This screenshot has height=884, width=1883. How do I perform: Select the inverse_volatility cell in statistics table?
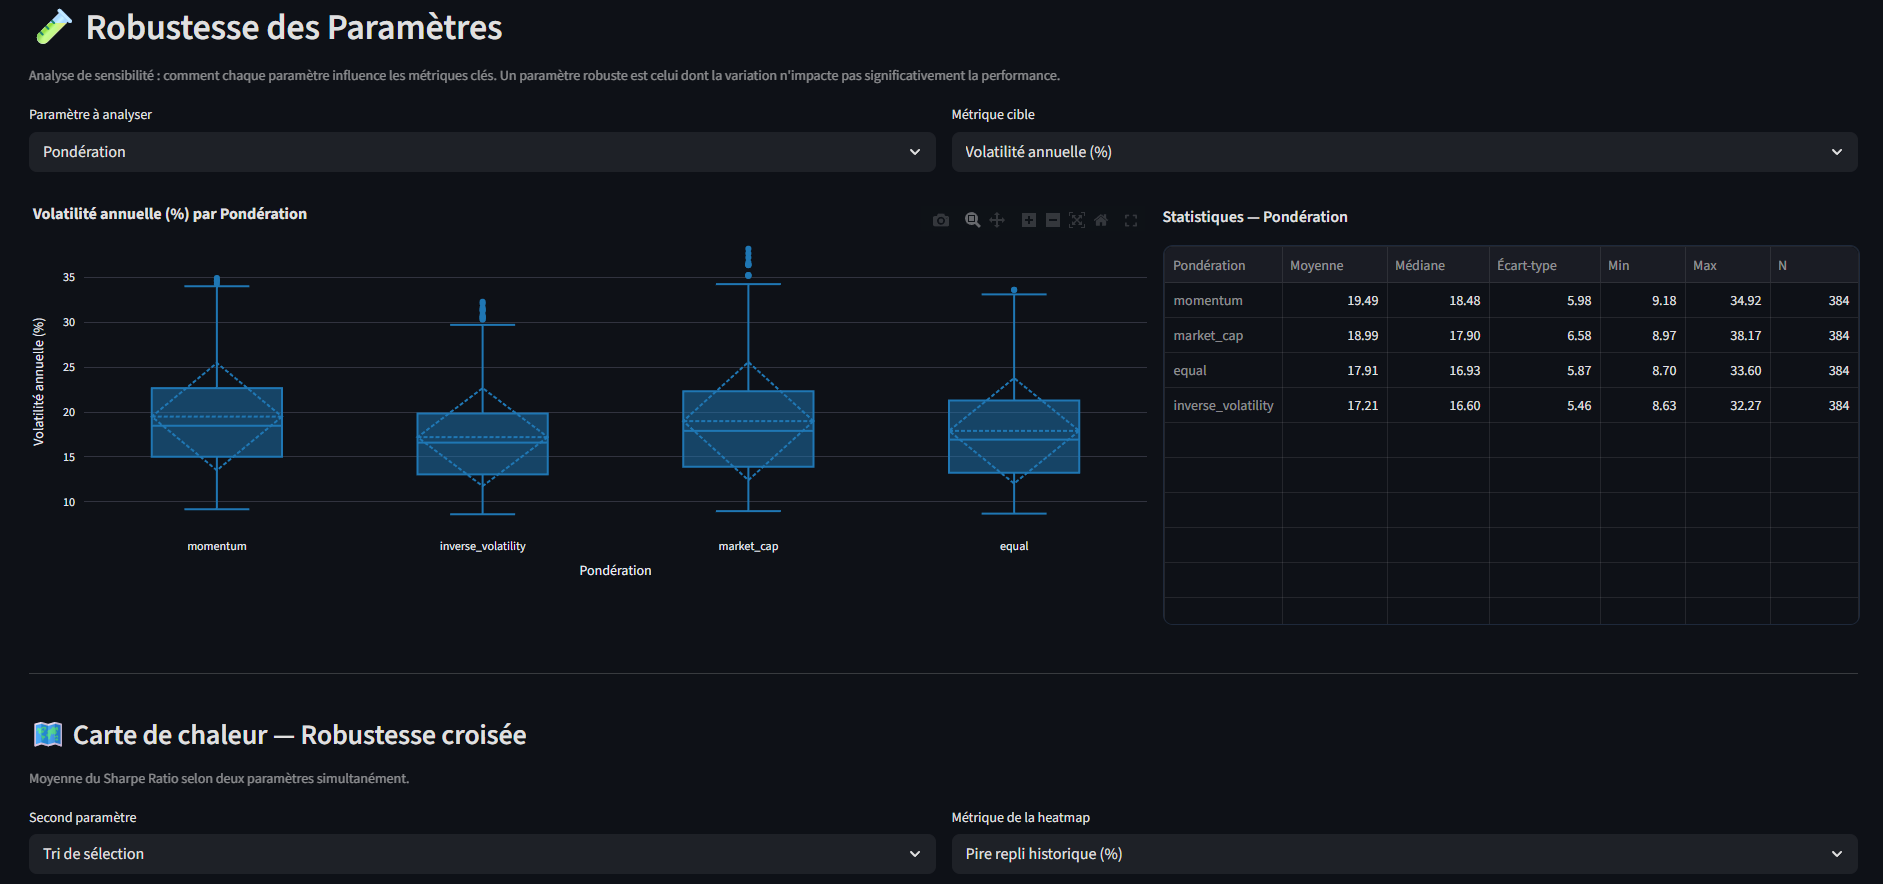1222,406
